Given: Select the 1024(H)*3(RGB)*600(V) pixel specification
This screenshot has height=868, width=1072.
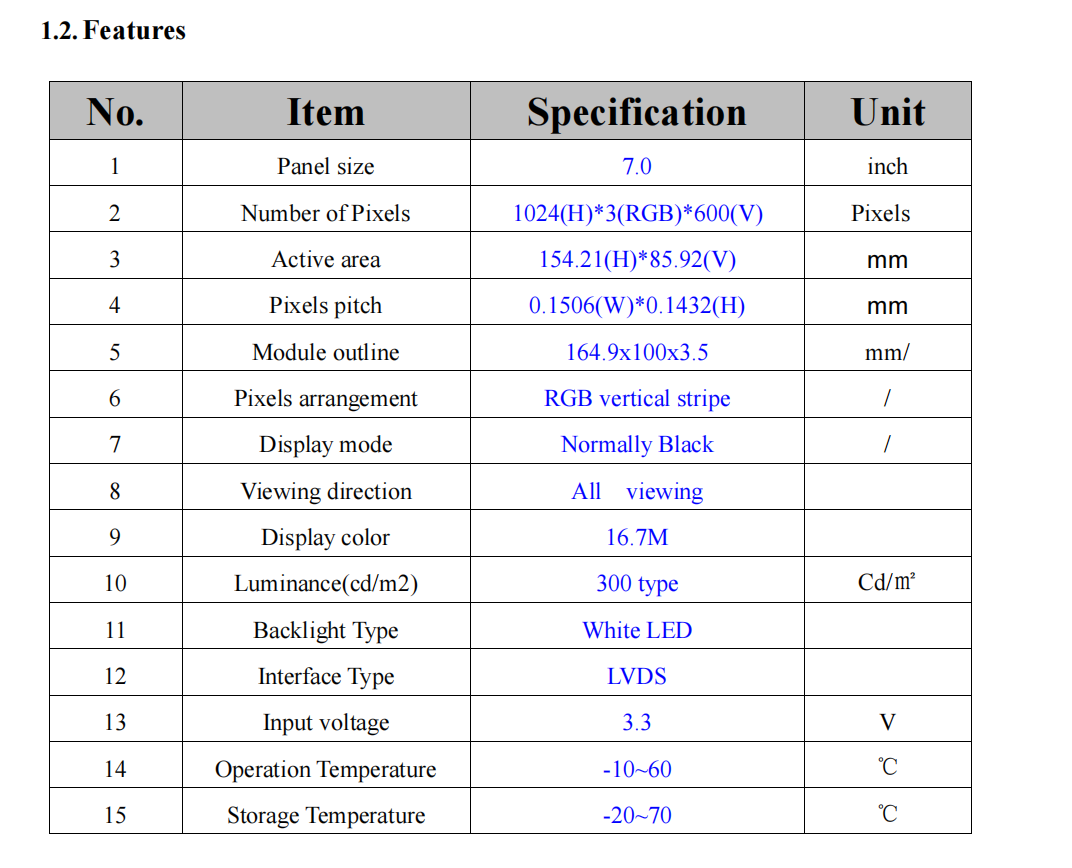Looking at the screenshot, I should pos(637,213).
